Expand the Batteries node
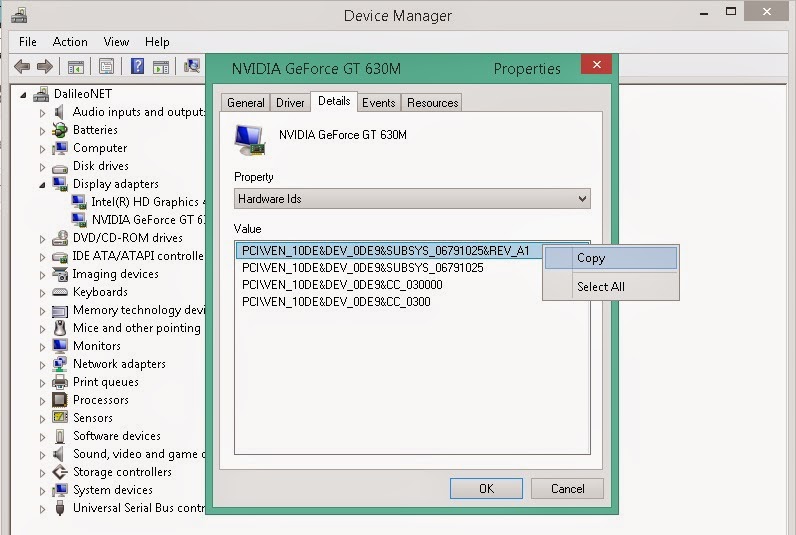Image resolution: width=796 pixels, height=535 pixels. pyautogui.click(x=43, y=131)
